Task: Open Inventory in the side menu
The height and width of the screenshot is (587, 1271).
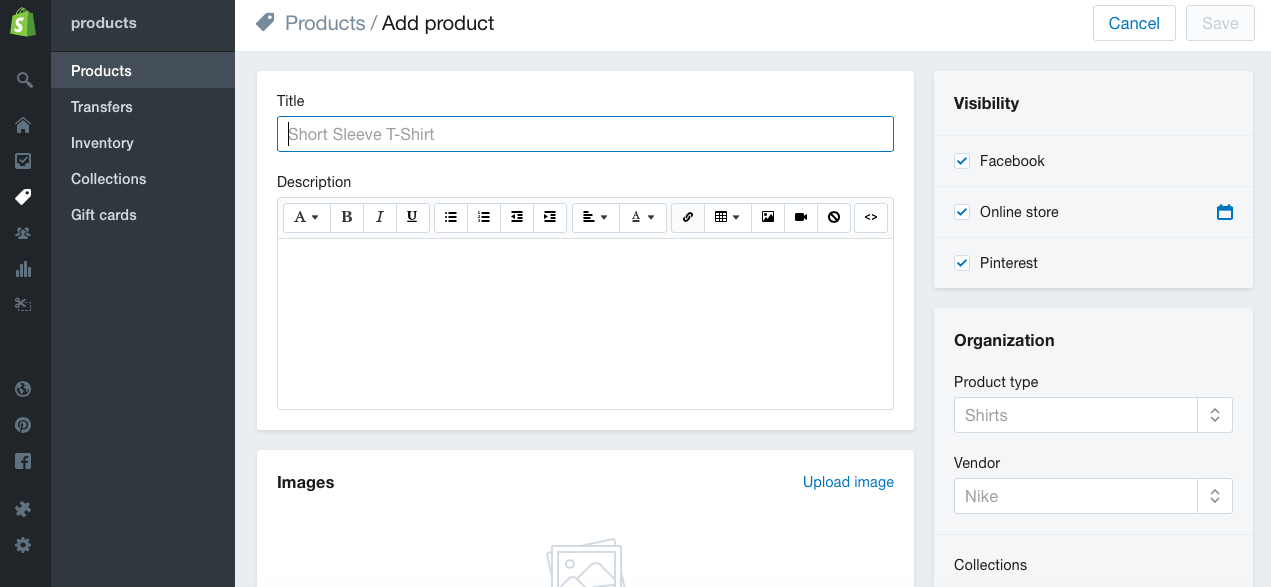Action: click(102, 143)
